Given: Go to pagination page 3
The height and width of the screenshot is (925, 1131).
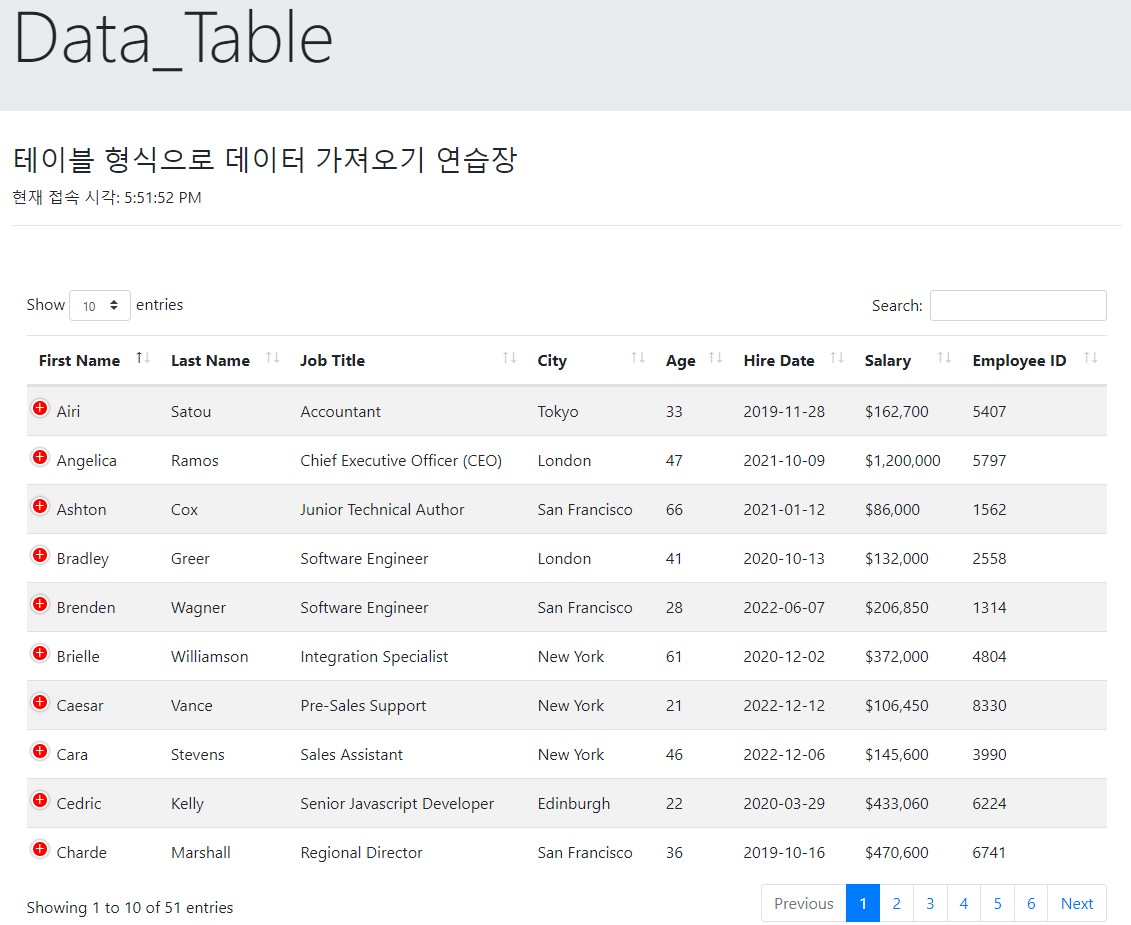Looking at the screenshot, I should (930, 903).
